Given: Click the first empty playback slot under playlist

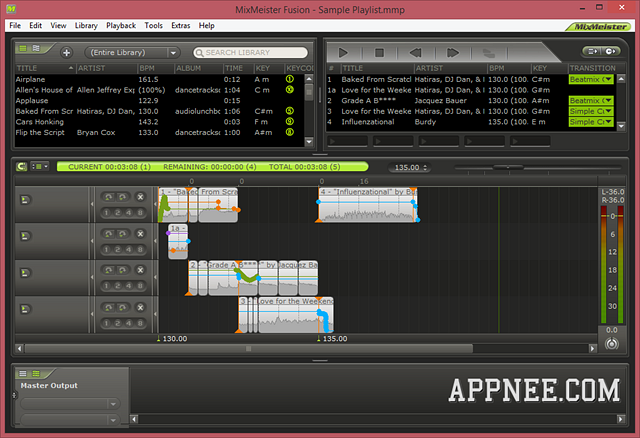Looking at the screenshot, I should (348, 141).
